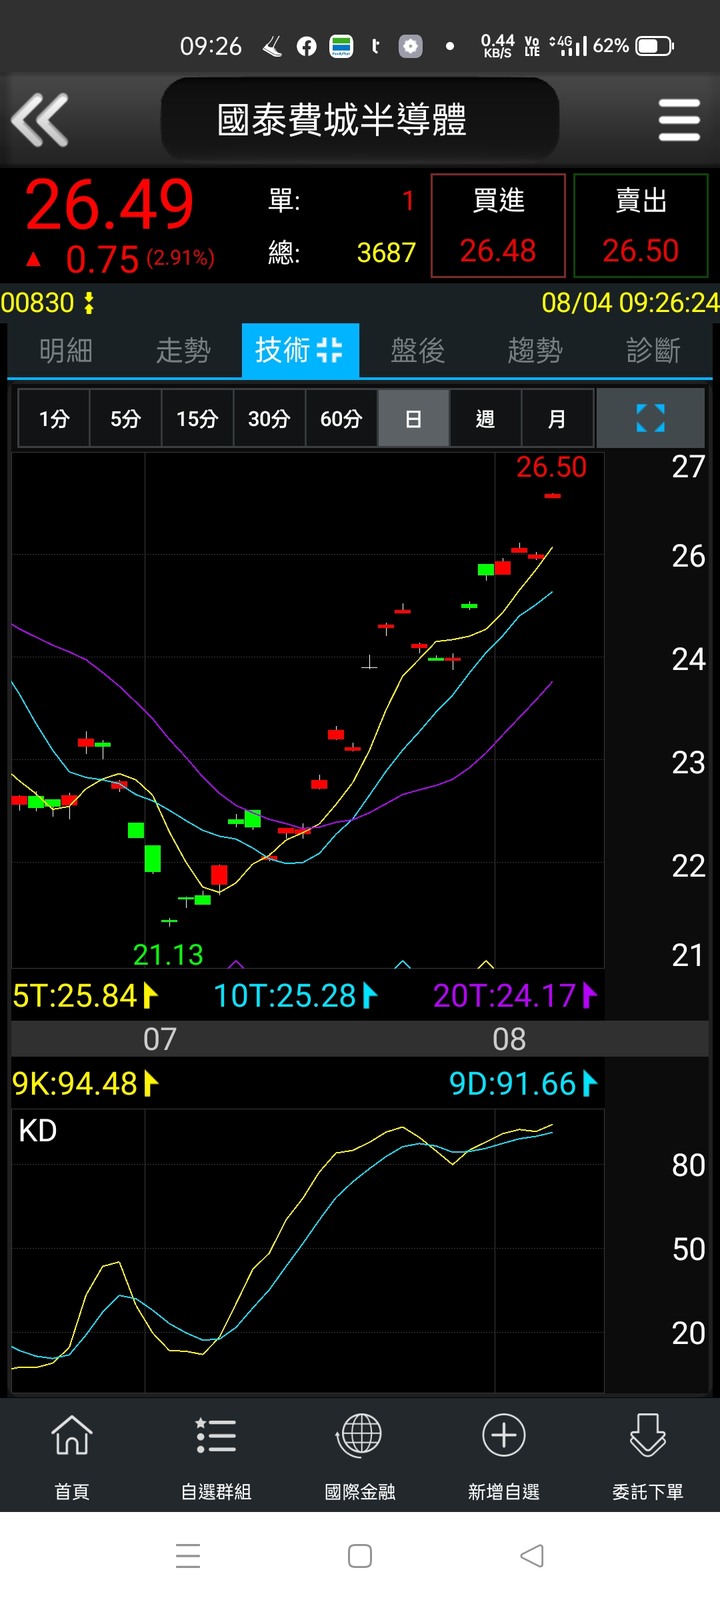Select the 週 weekly timeframe

point(485,418)
